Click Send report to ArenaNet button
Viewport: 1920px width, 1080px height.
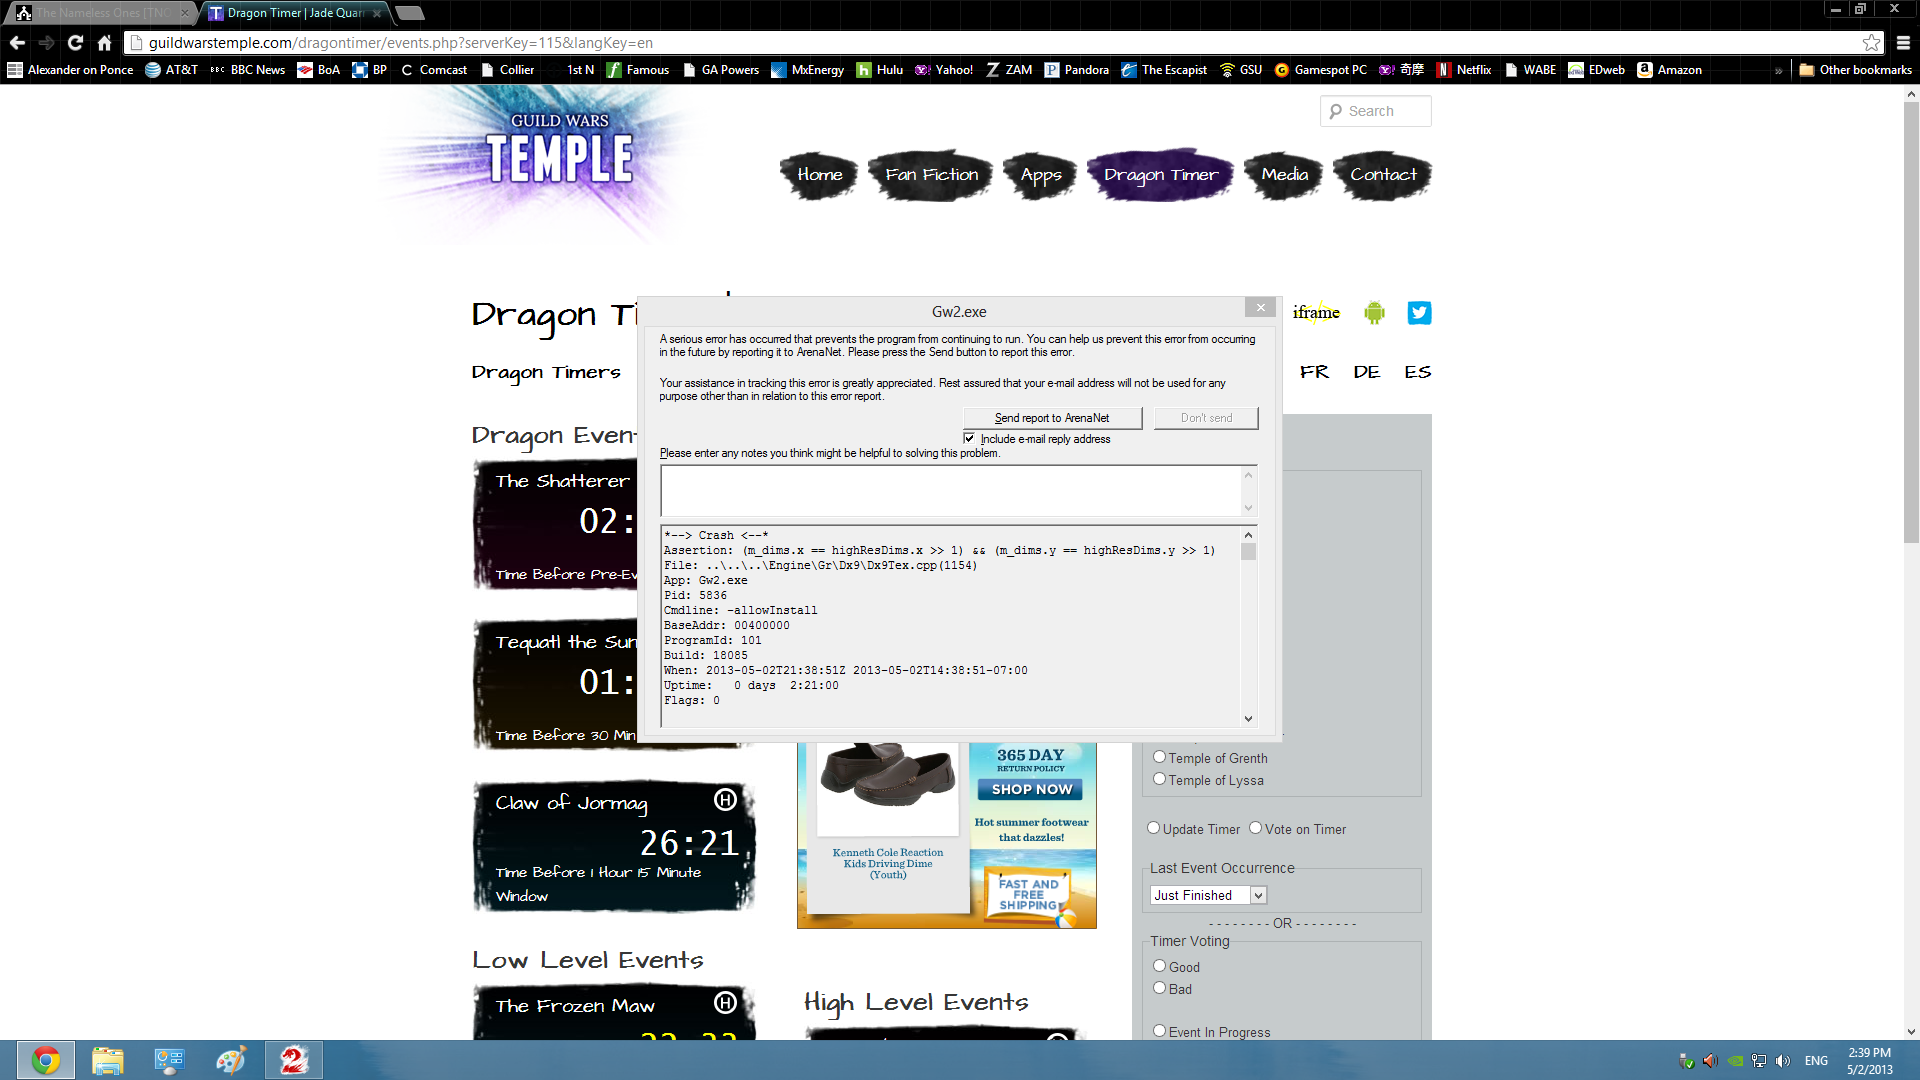click(x=1052, y=418)
